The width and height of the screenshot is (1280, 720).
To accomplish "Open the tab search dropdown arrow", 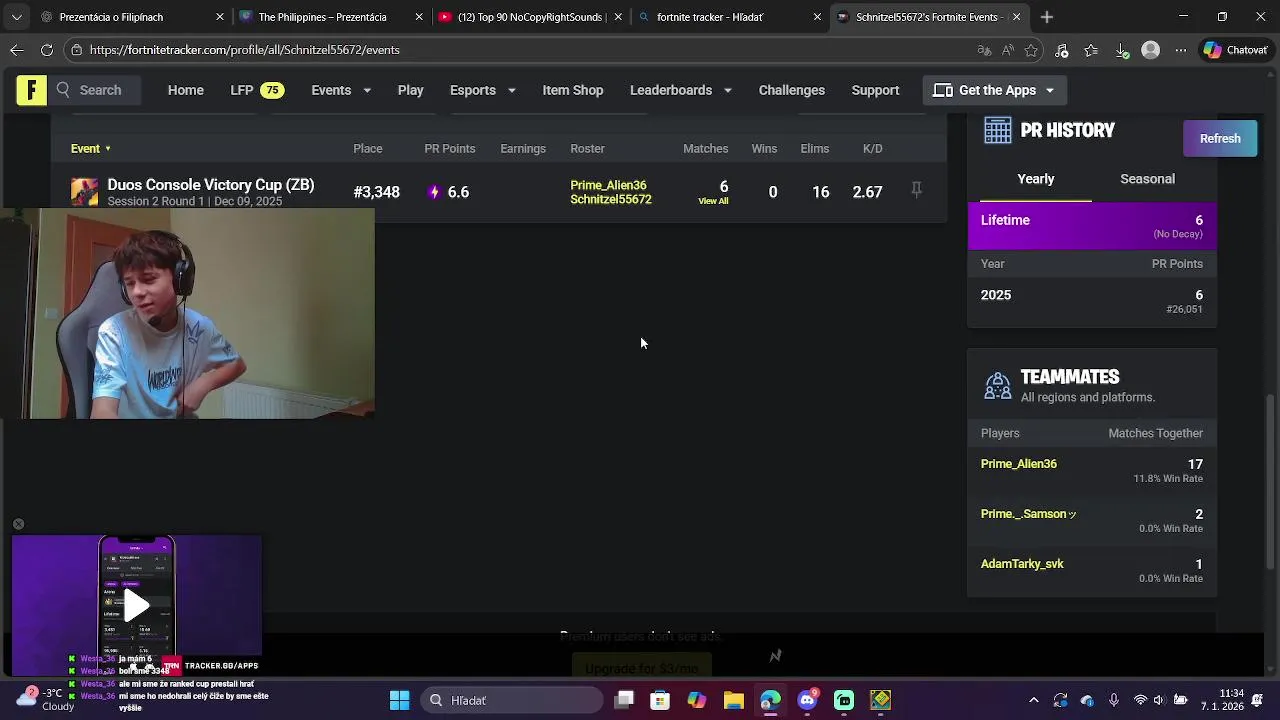I will tap(16, 17).
